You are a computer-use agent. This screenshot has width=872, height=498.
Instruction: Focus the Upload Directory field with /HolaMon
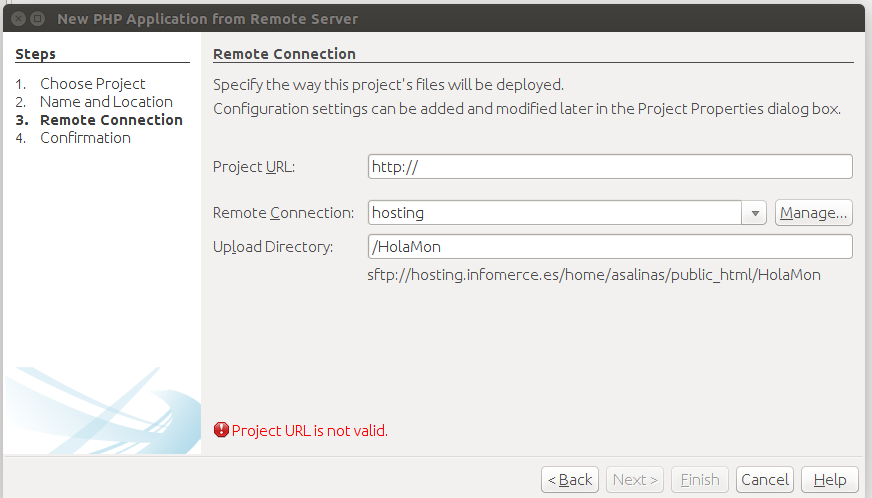(610, 246)
